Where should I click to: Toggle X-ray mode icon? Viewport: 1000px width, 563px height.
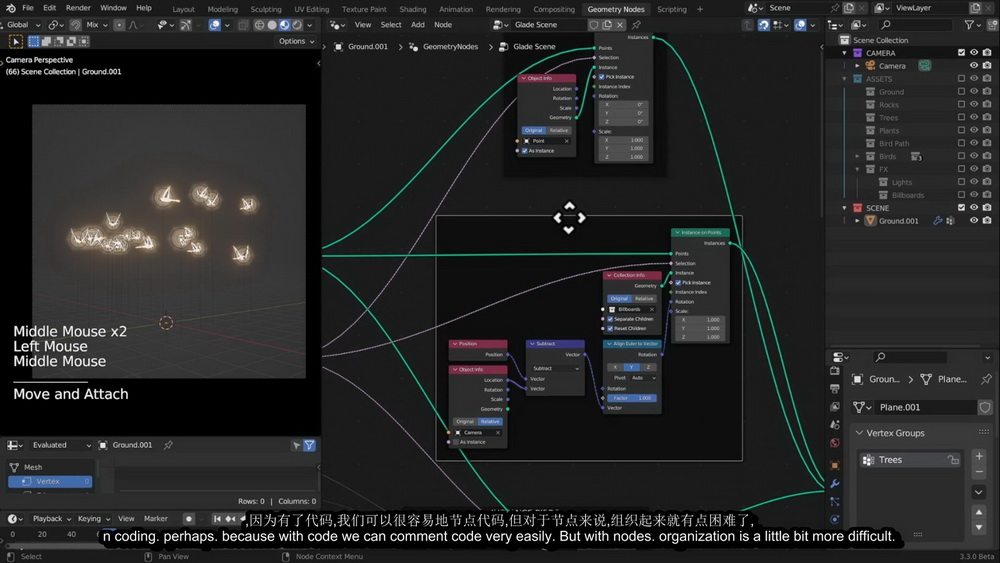click(242, 25)
